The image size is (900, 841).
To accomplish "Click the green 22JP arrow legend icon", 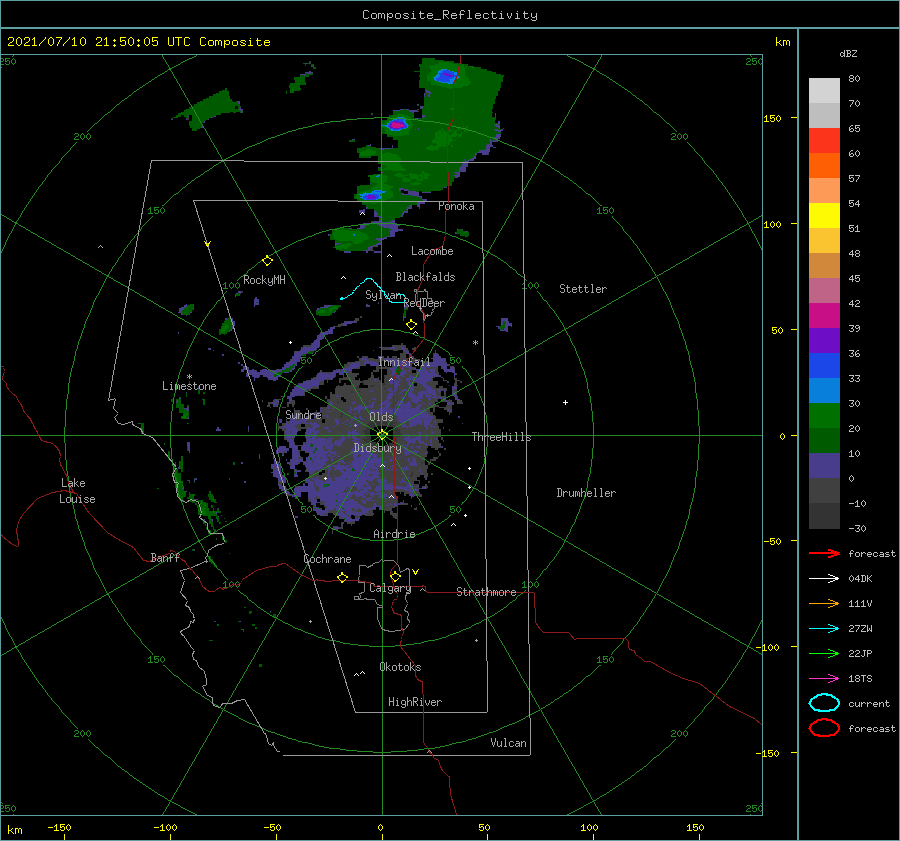I will [x=824, y=653].
